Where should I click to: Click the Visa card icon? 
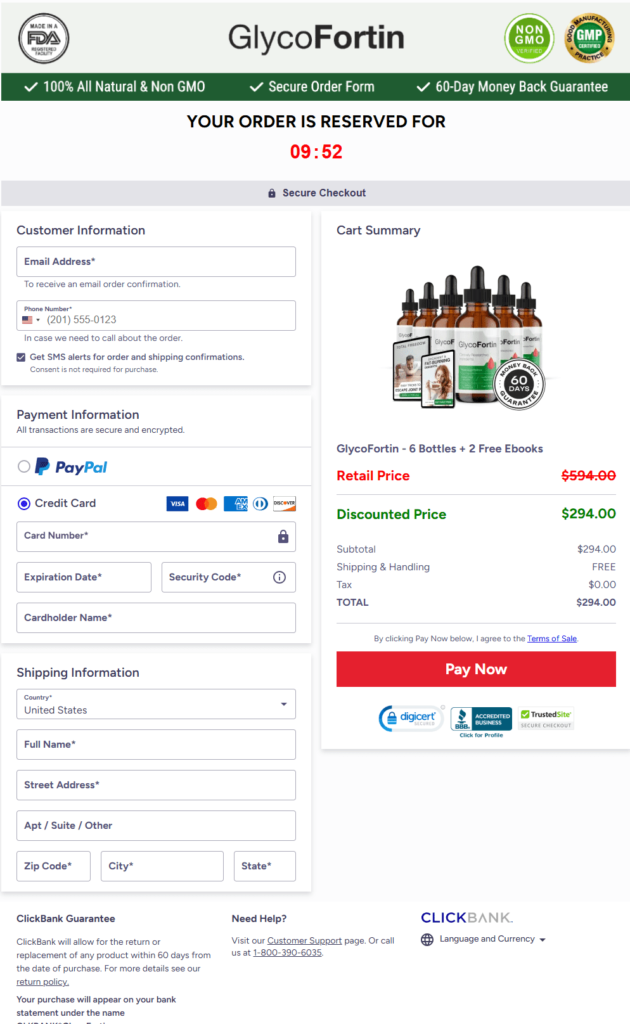(177, 503)
